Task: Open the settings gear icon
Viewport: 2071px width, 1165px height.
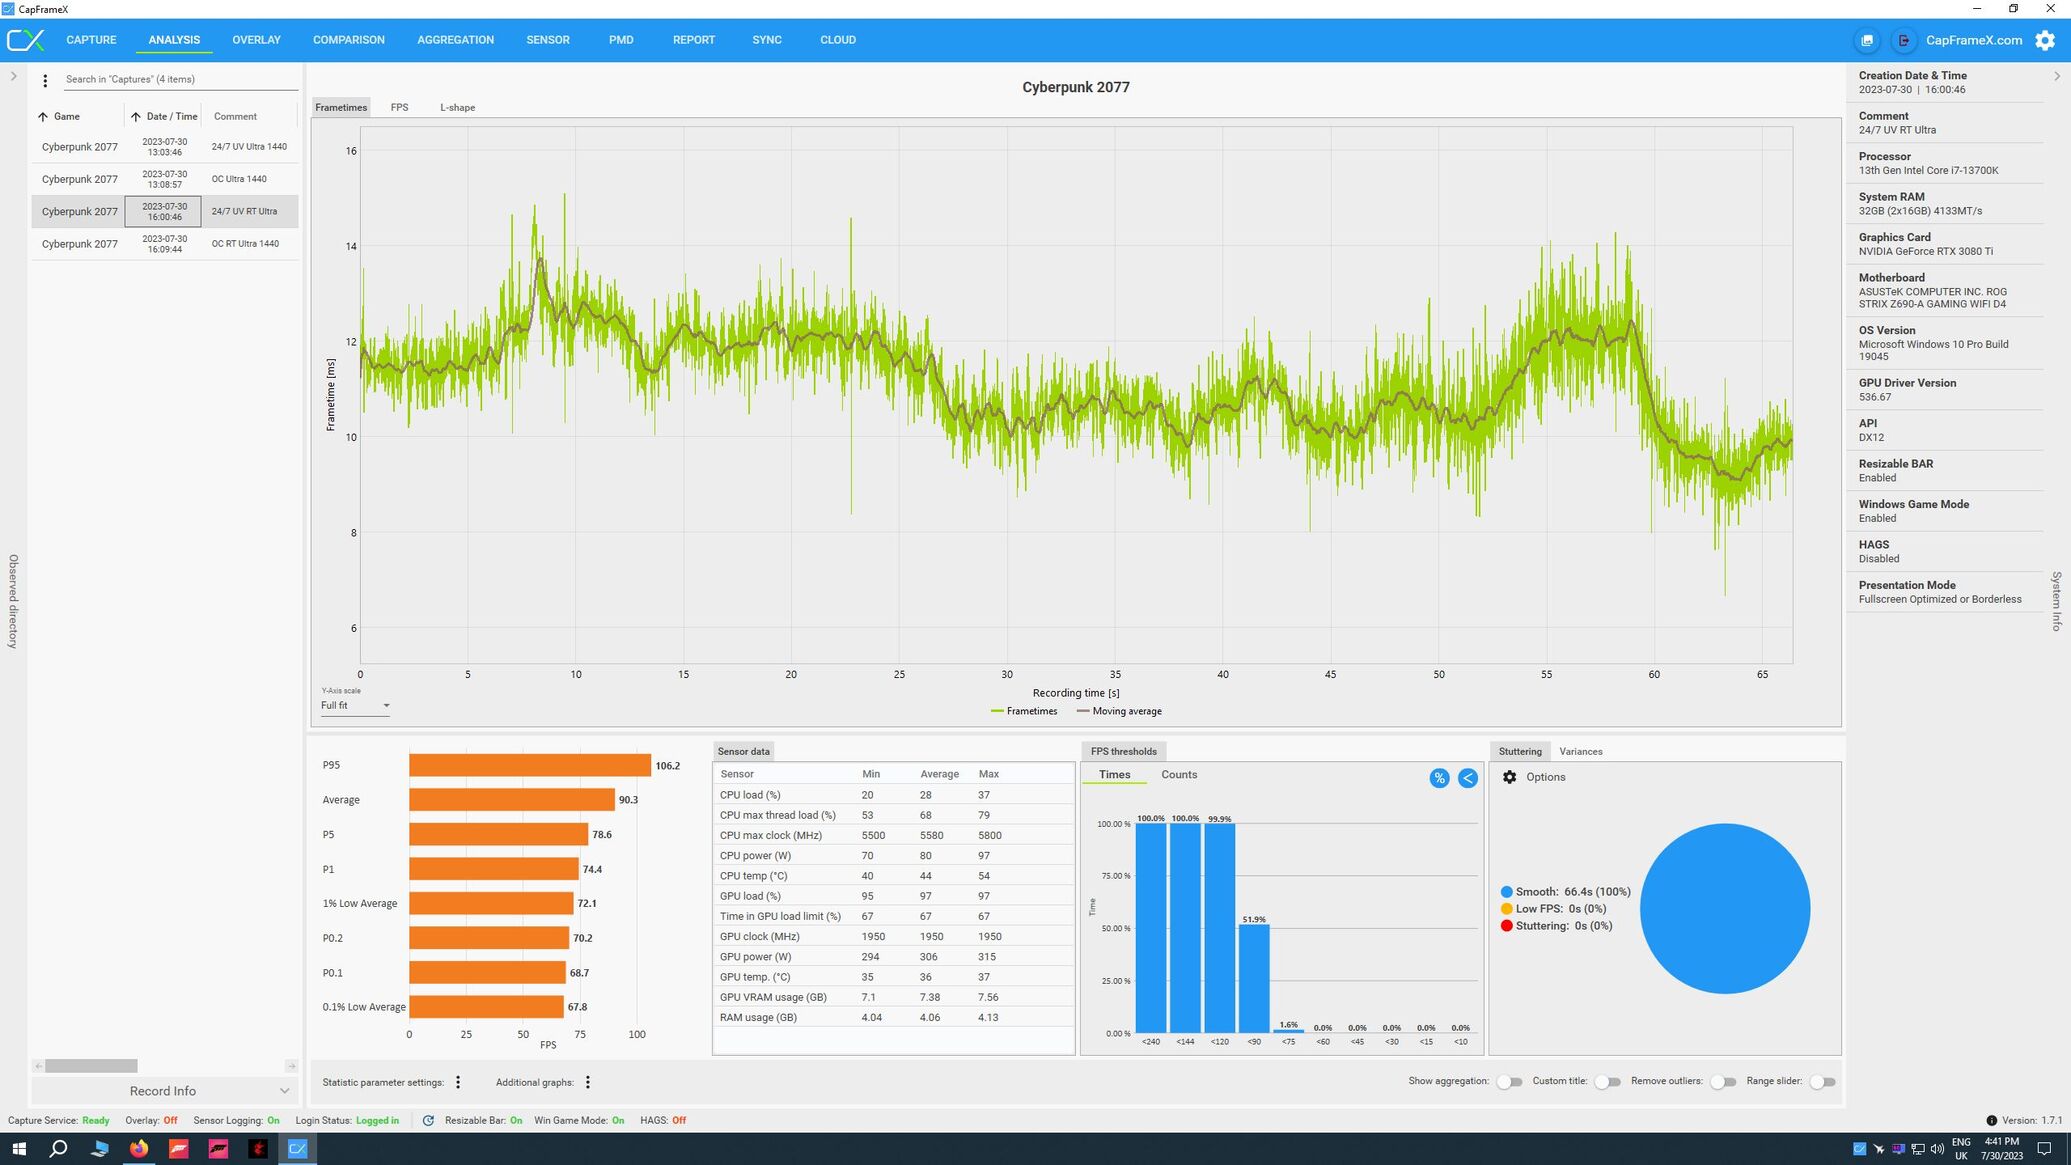Action: (2045, 40)
